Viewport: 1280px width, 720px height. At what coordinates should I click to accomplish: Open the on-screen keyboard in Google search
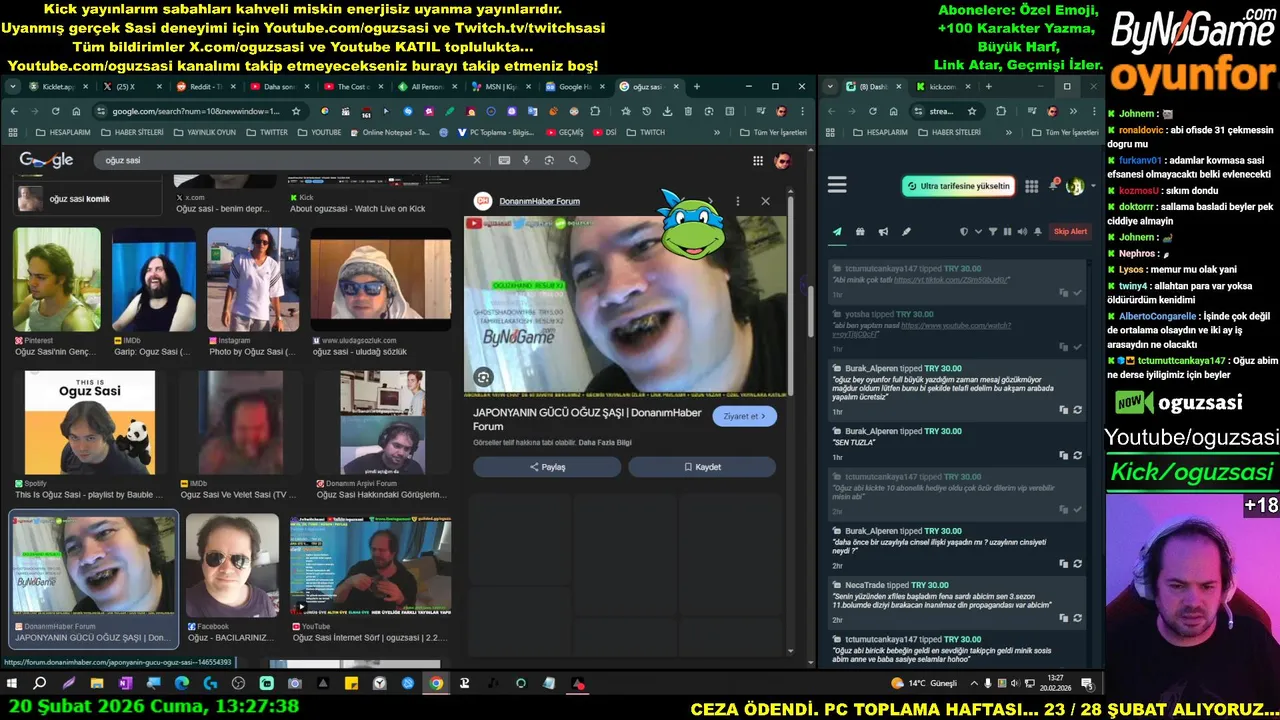click(x=504, y=160)
